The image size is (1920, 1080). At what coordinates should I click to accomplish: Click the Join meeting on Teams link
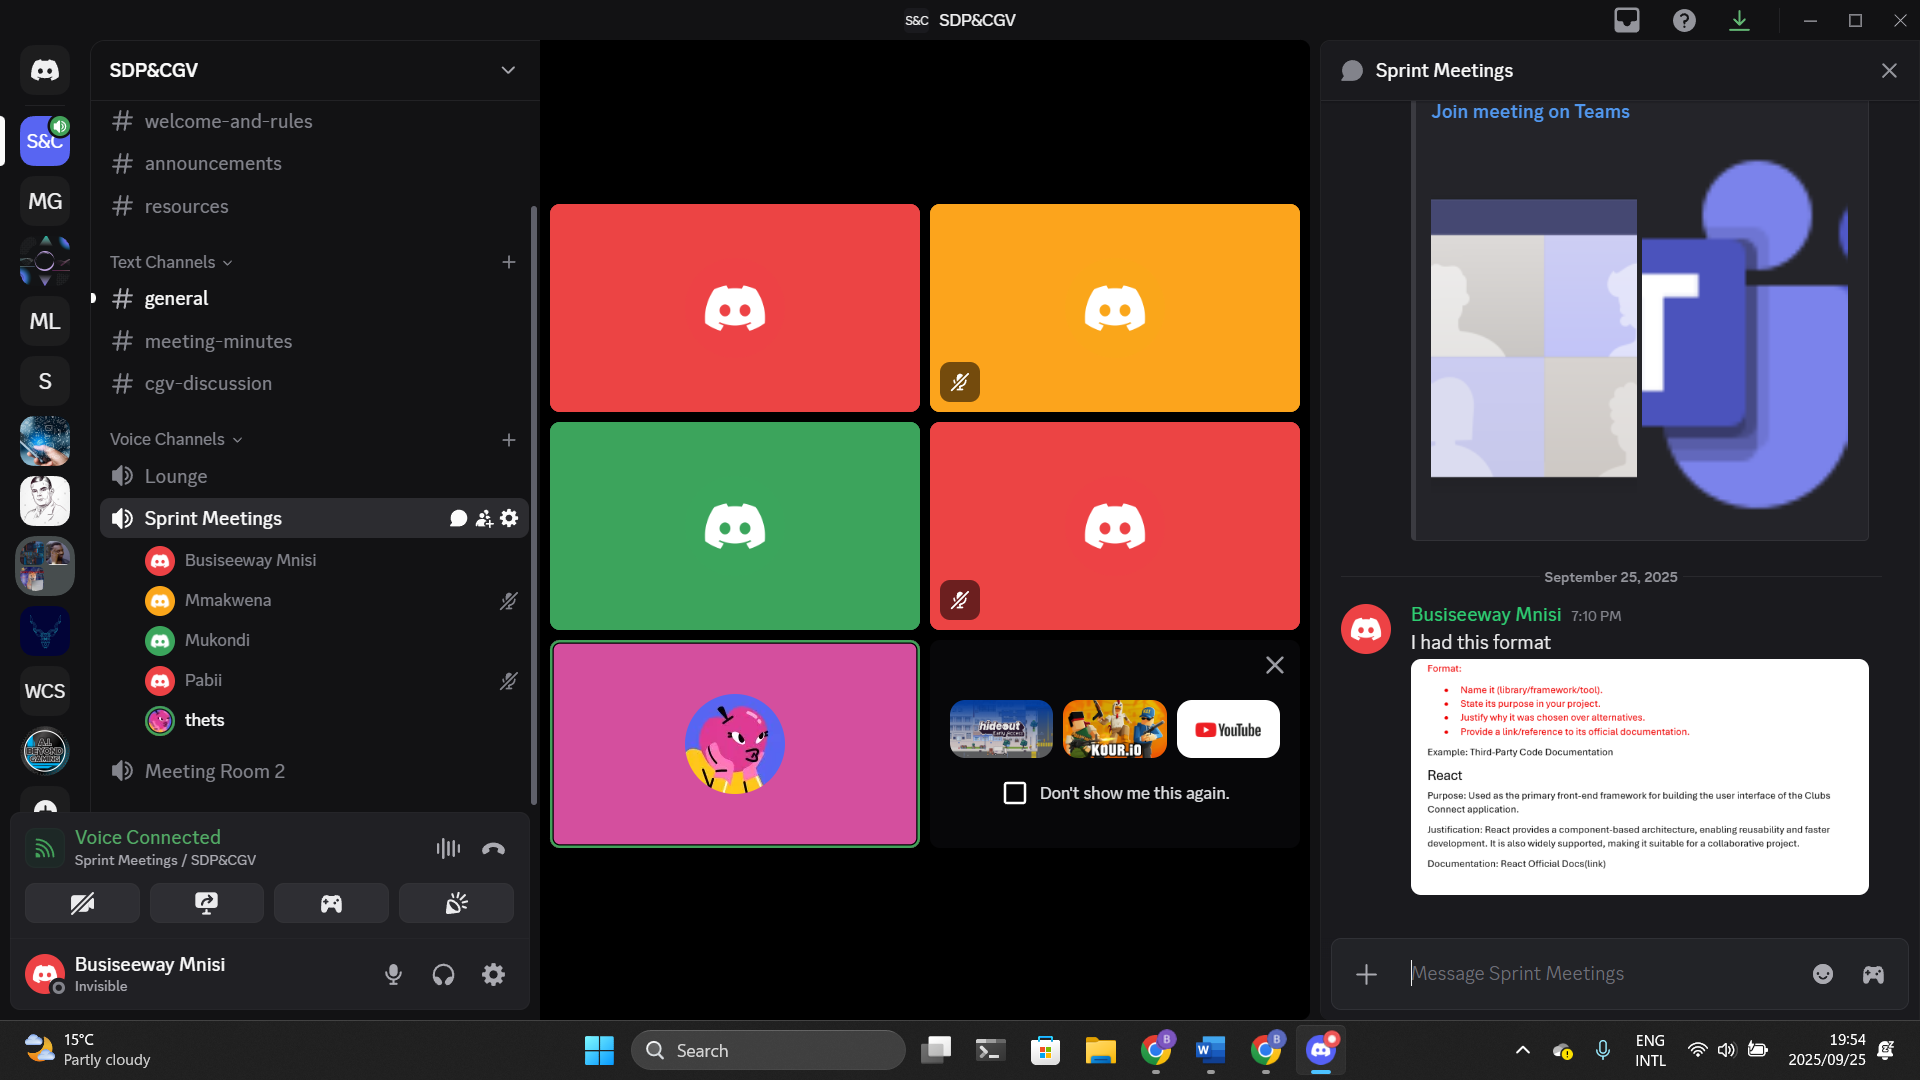(1530, 112)
